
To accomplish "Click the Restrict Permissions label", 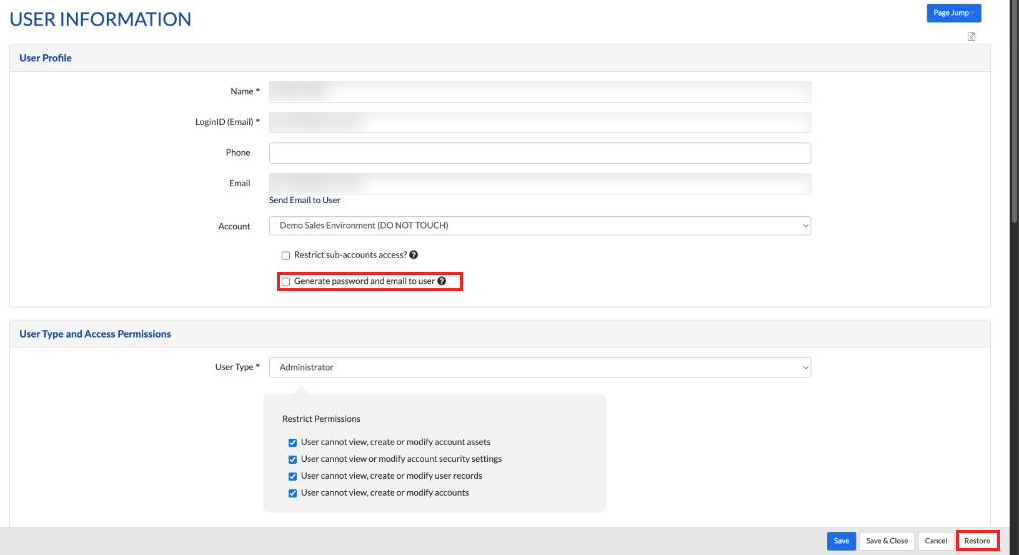I will pos(321,419).
